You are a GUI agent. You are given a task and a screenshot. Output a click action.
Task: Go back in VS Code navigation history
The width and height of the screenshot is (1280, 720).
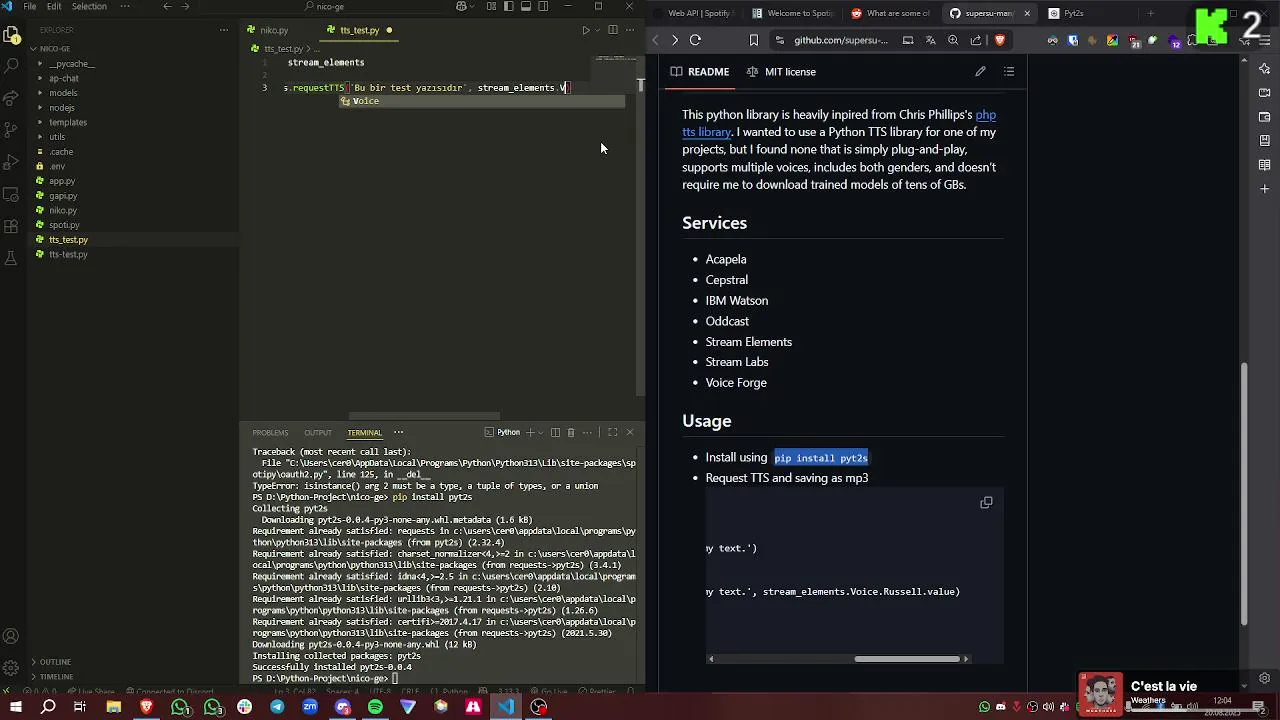[x=167, y=6]
